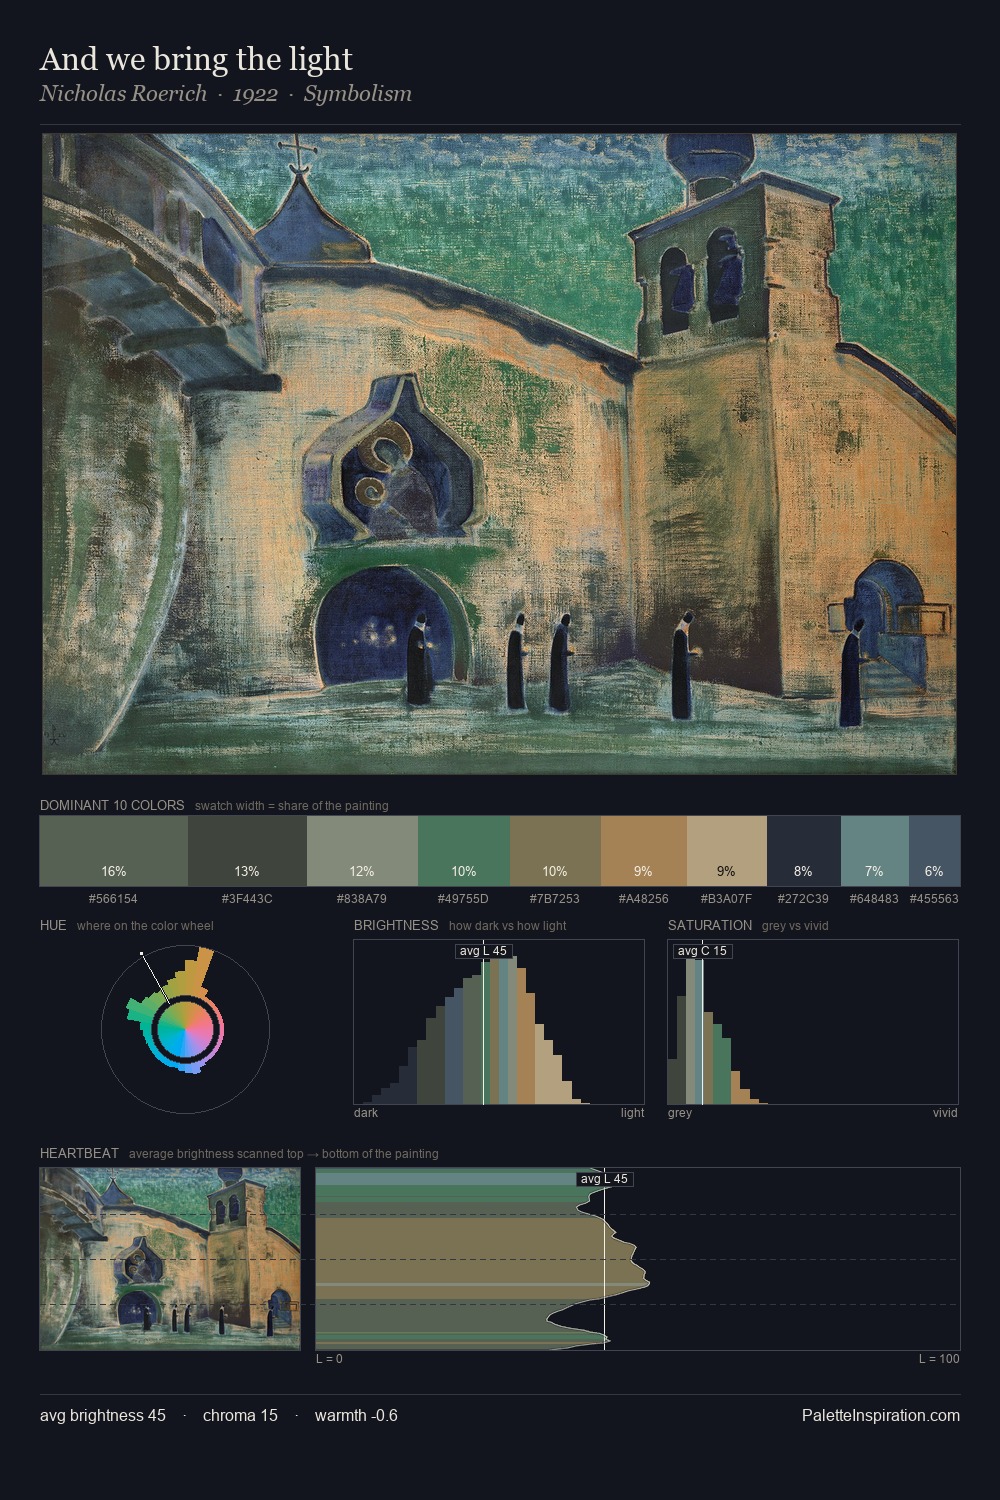Click the 'avg C 15' label
Screen dimensions: 1000x1500
coord(702,951)
